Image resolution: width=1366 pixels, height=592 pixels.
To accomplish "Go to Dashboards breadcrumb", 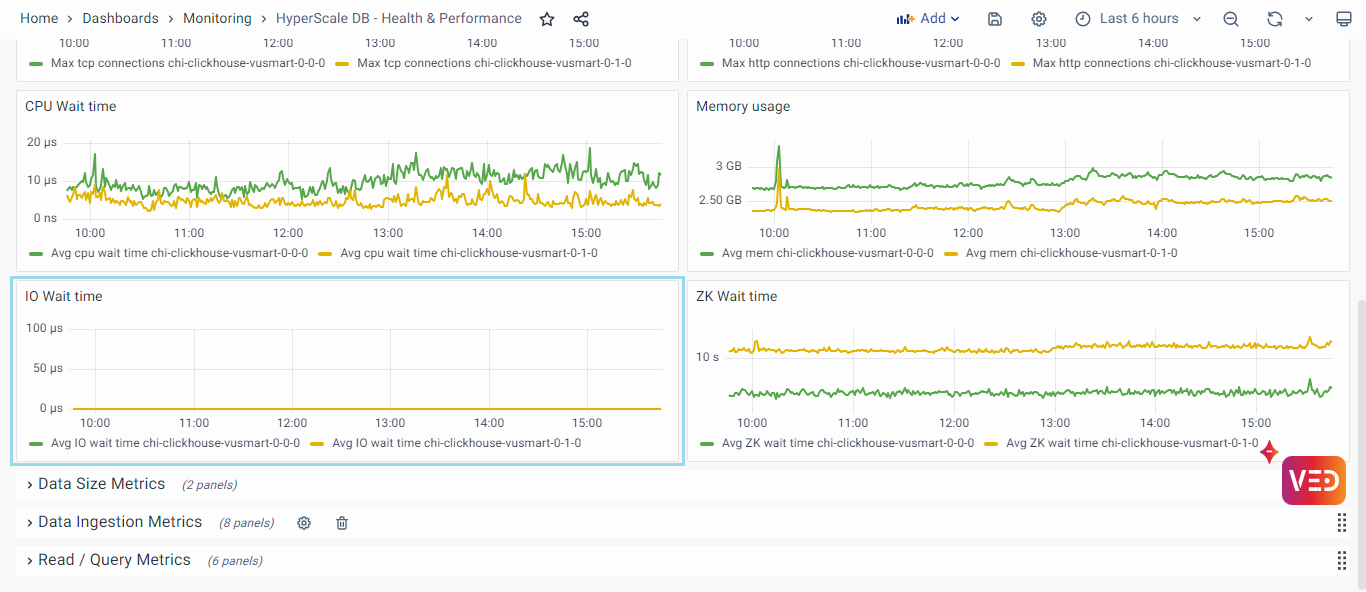I will (120, 19).
